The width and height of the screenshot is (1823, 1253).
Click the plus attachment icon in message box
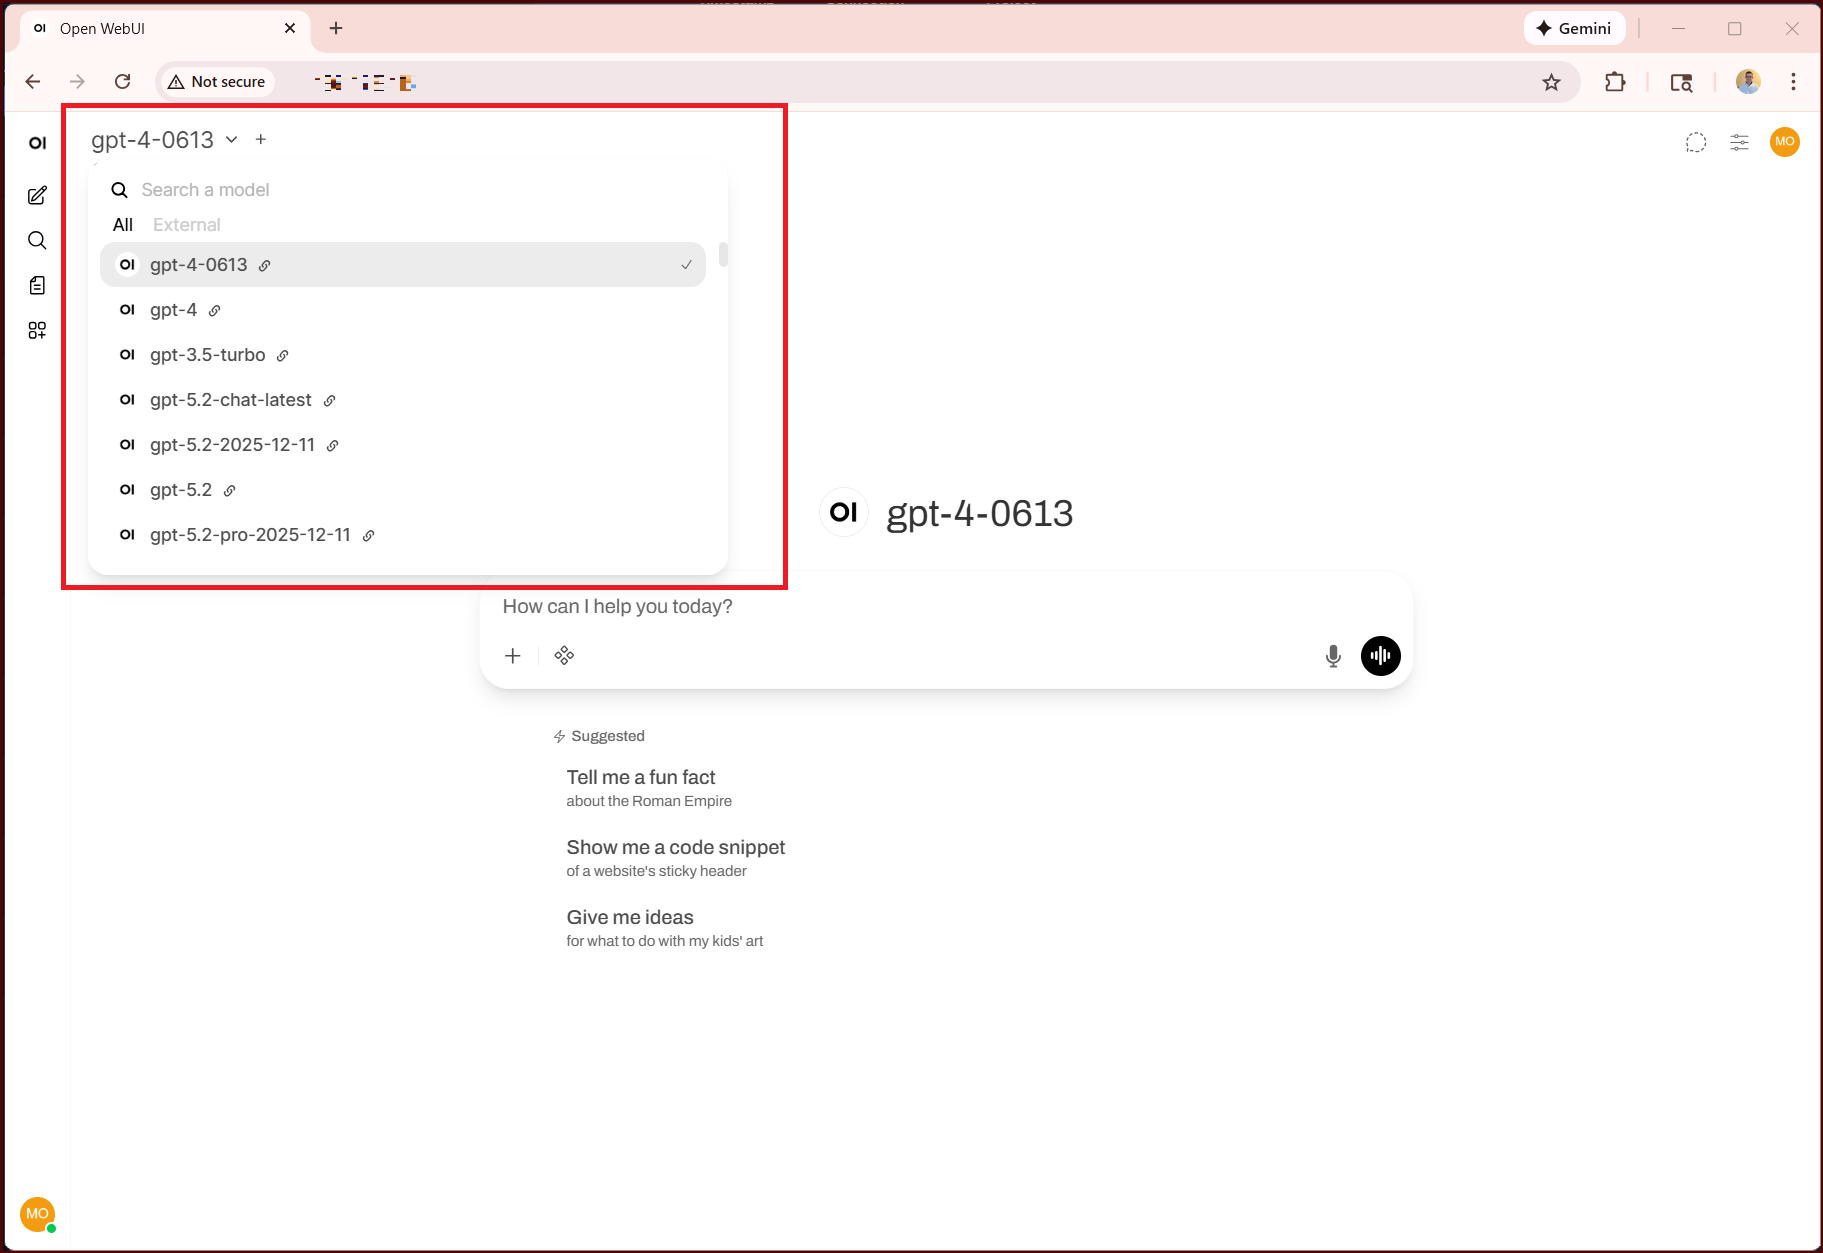tap(513, 656)
